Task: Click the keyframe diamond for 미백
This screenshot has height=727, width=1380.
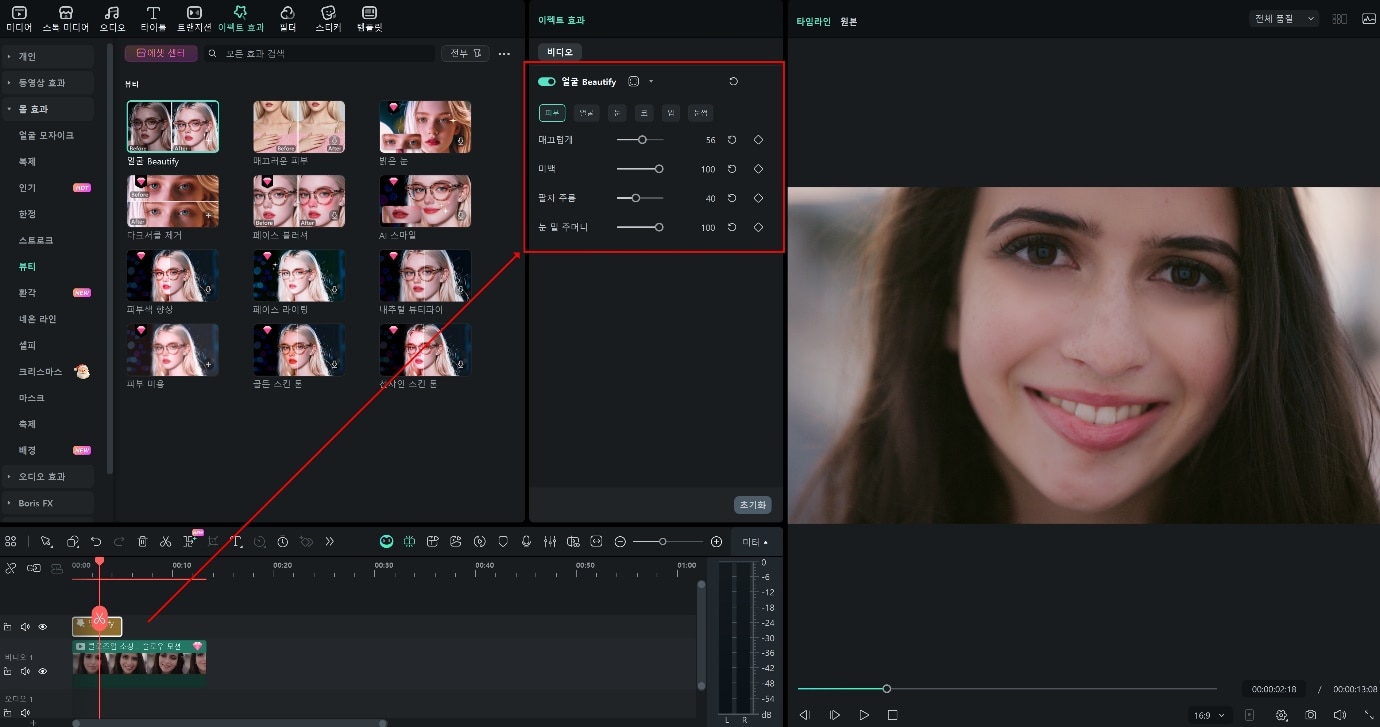Action: [758, 169]
